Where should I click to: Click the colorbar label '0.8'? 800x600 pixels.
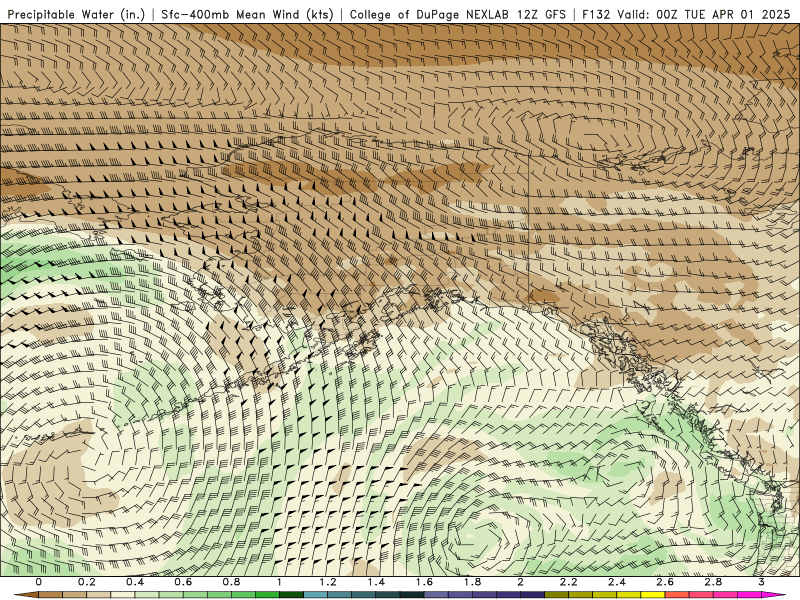(x=231, y=582)
